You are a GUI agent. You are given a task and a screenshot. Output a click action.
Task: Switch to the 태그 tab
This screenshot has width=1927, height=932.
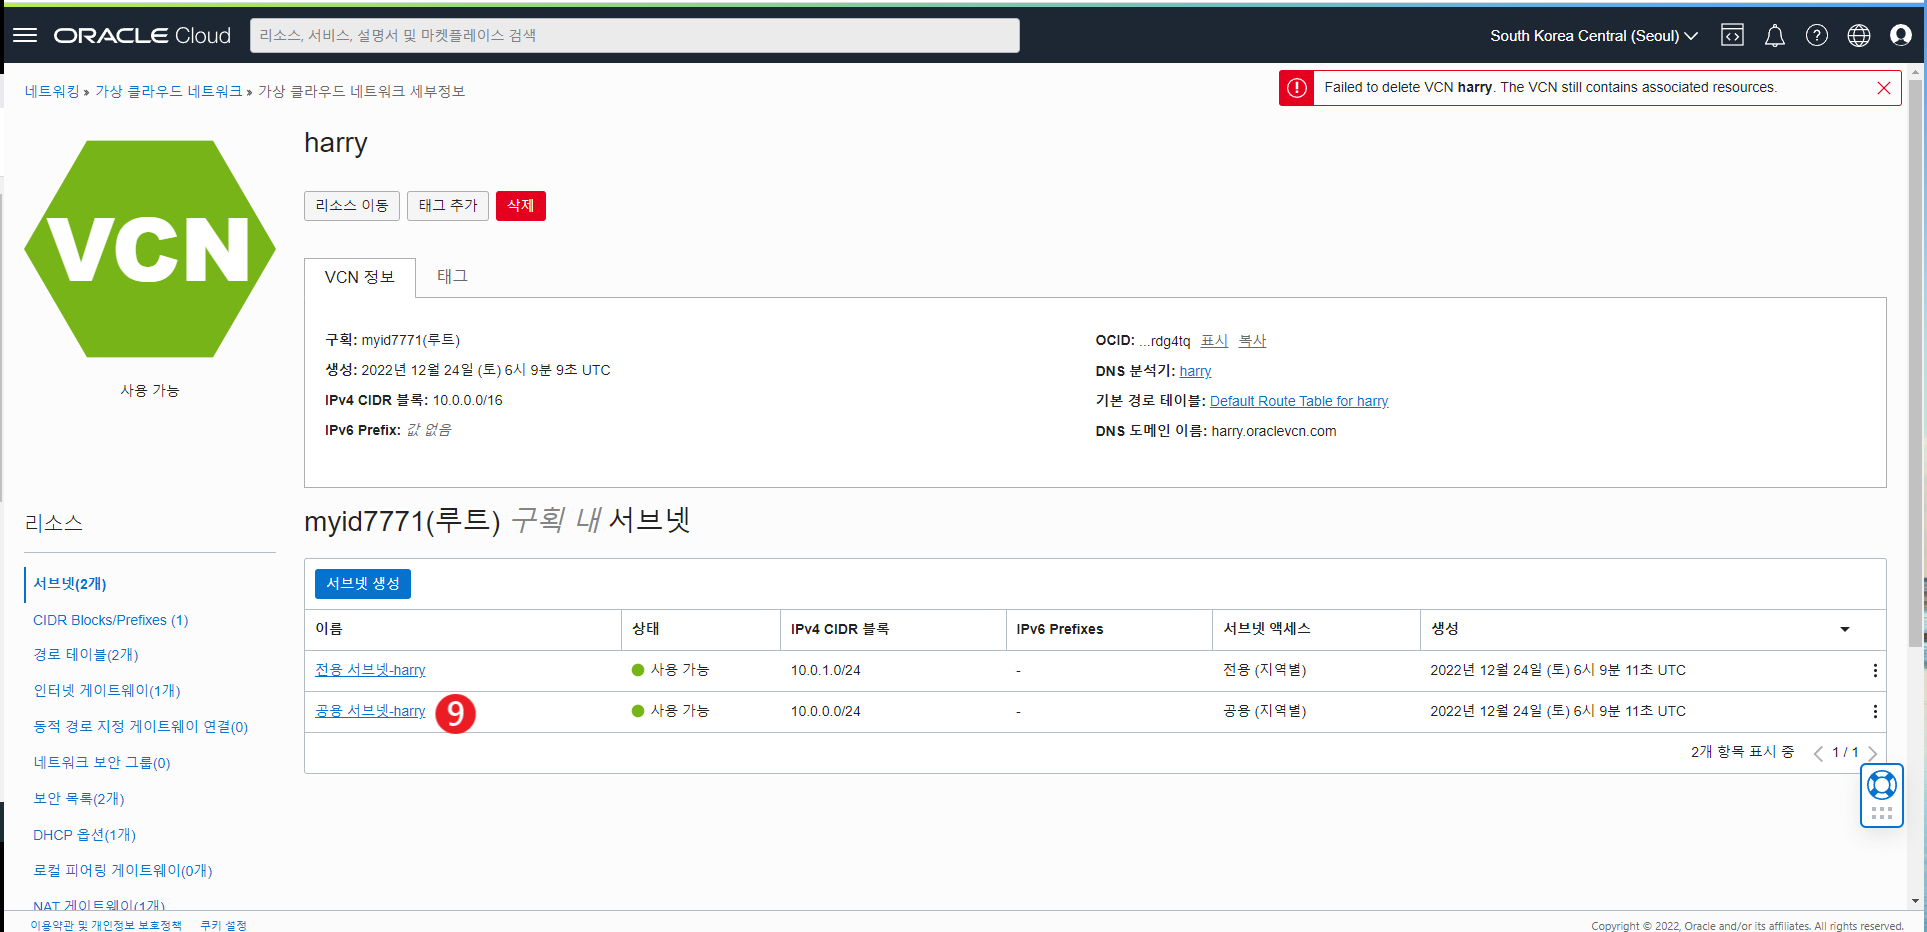[x=453, y=276]
